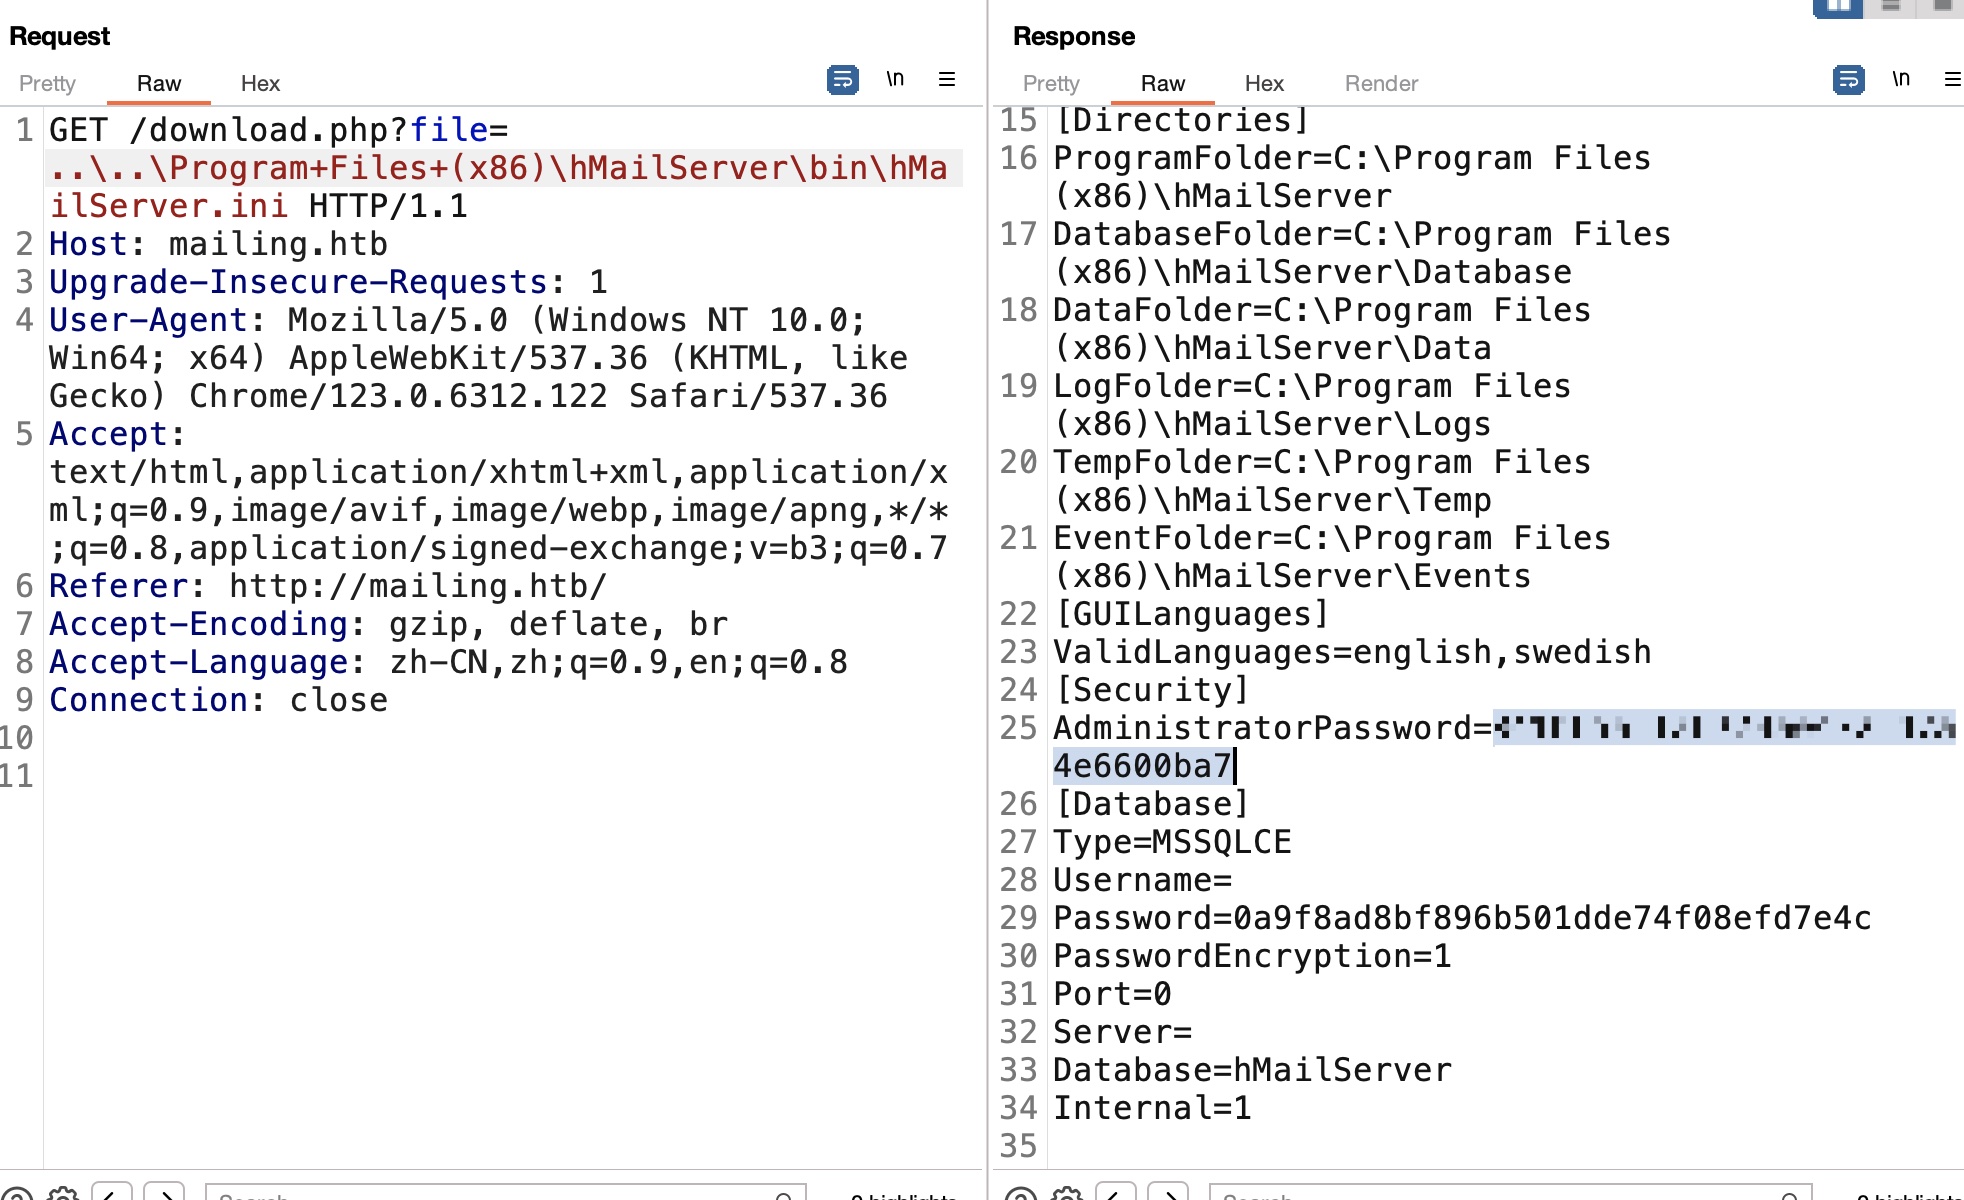Click the Response search input field
The image size is (1964, 1200).
pos(1500,1194)
